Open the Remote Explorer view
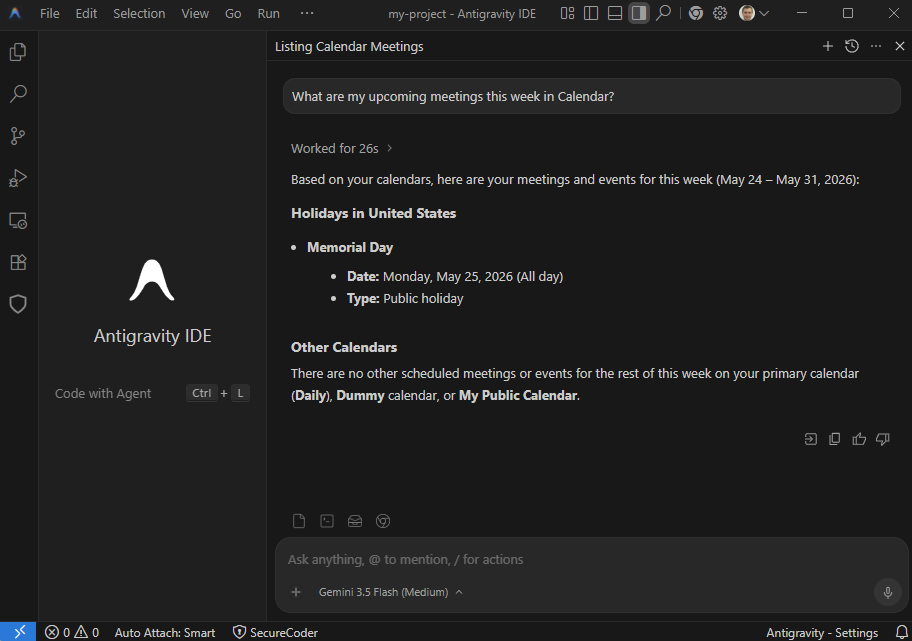912x641 pixels. 18,220
